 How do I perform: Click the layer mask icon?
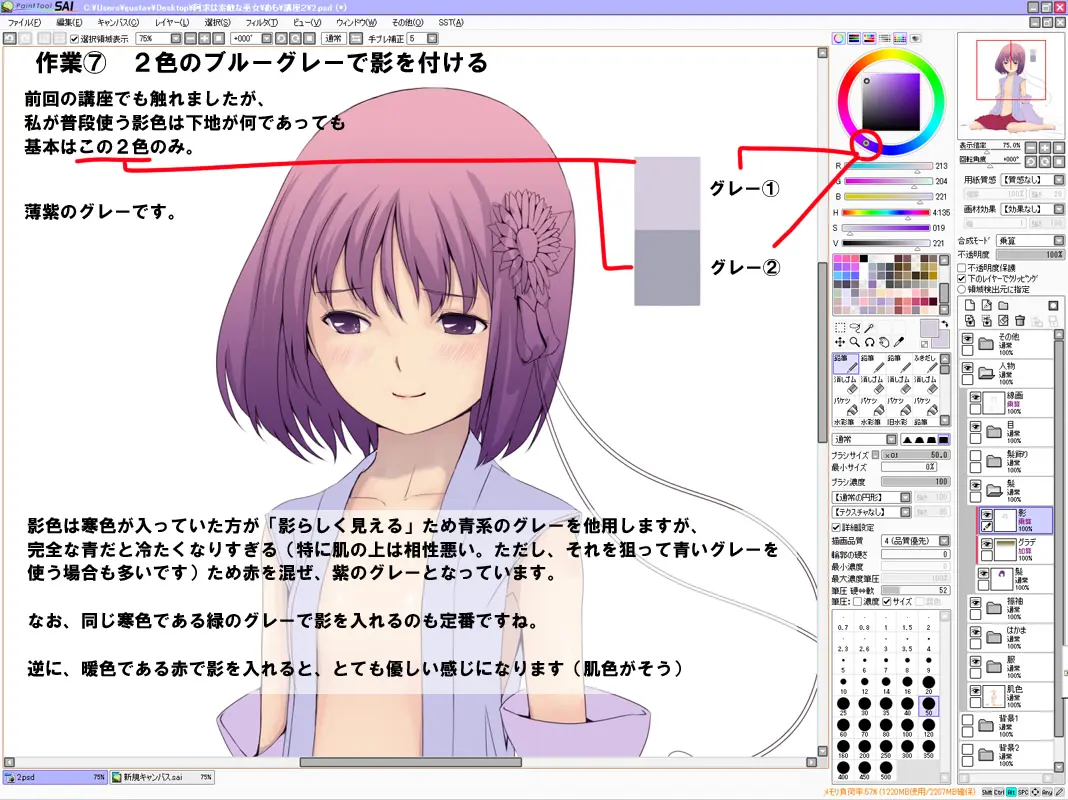pos(1053,306)
